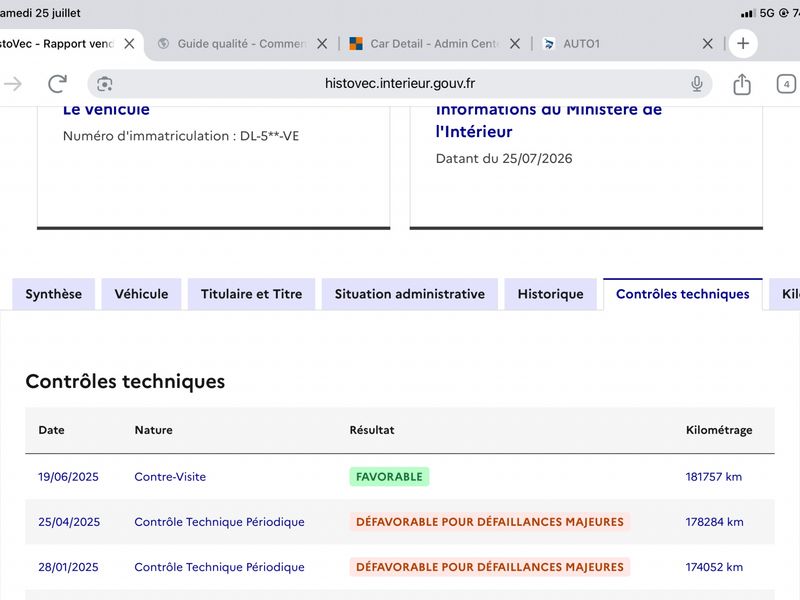This screenshot has height=600, width=800.
Task: Close the AUTO1 tab
Action: point(708,44)
